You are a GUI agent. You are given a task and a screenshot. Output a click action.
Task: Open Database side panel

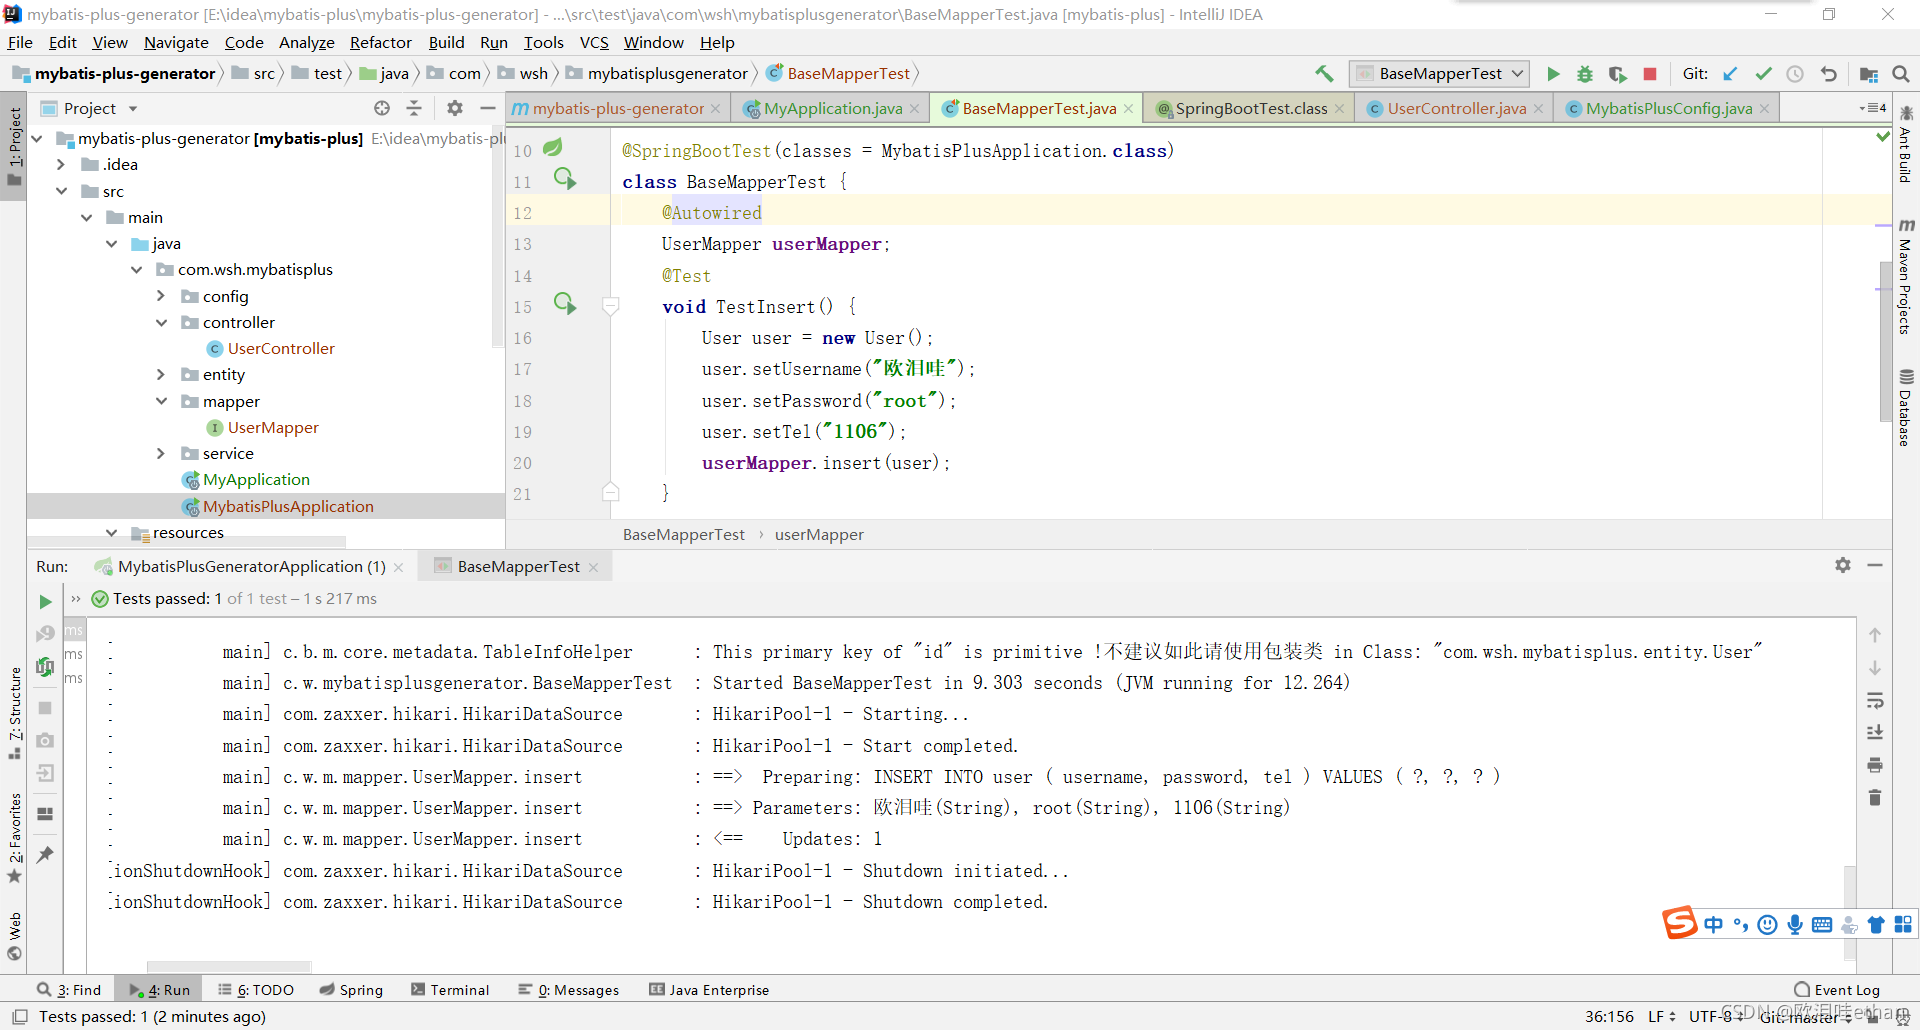(1906, 409)
